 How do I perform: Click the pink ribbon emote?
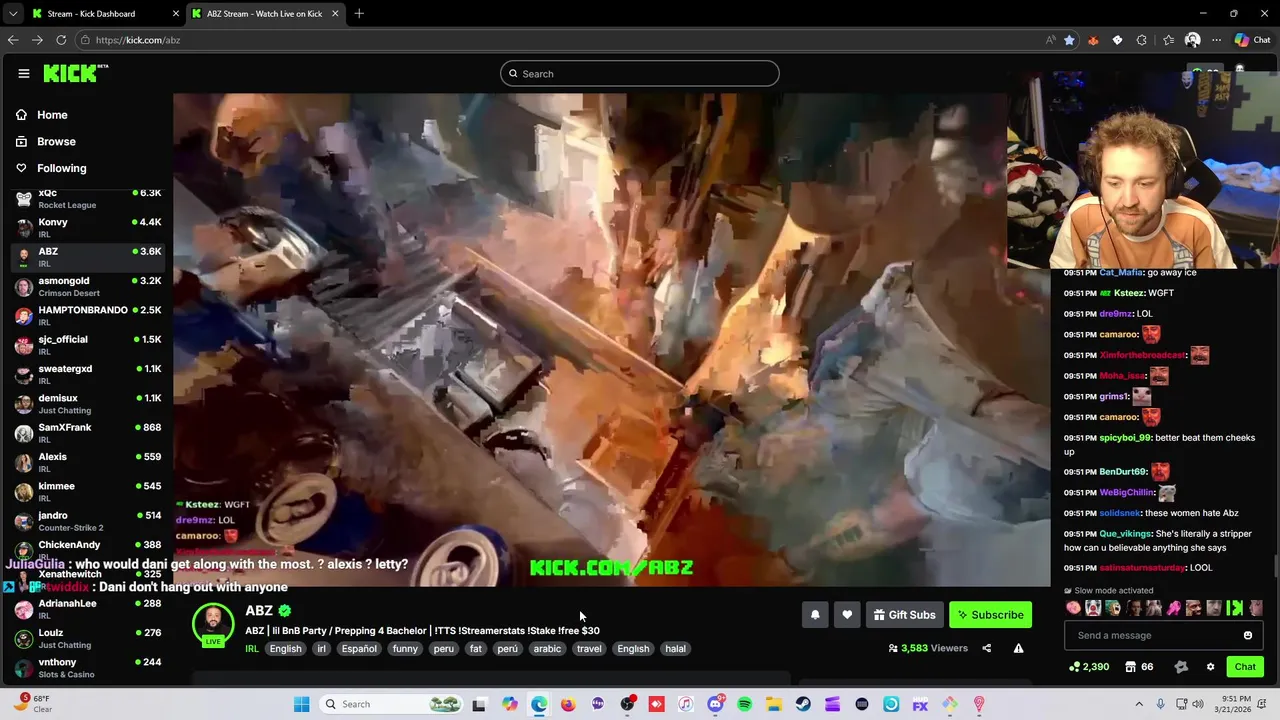(1174, 608)
